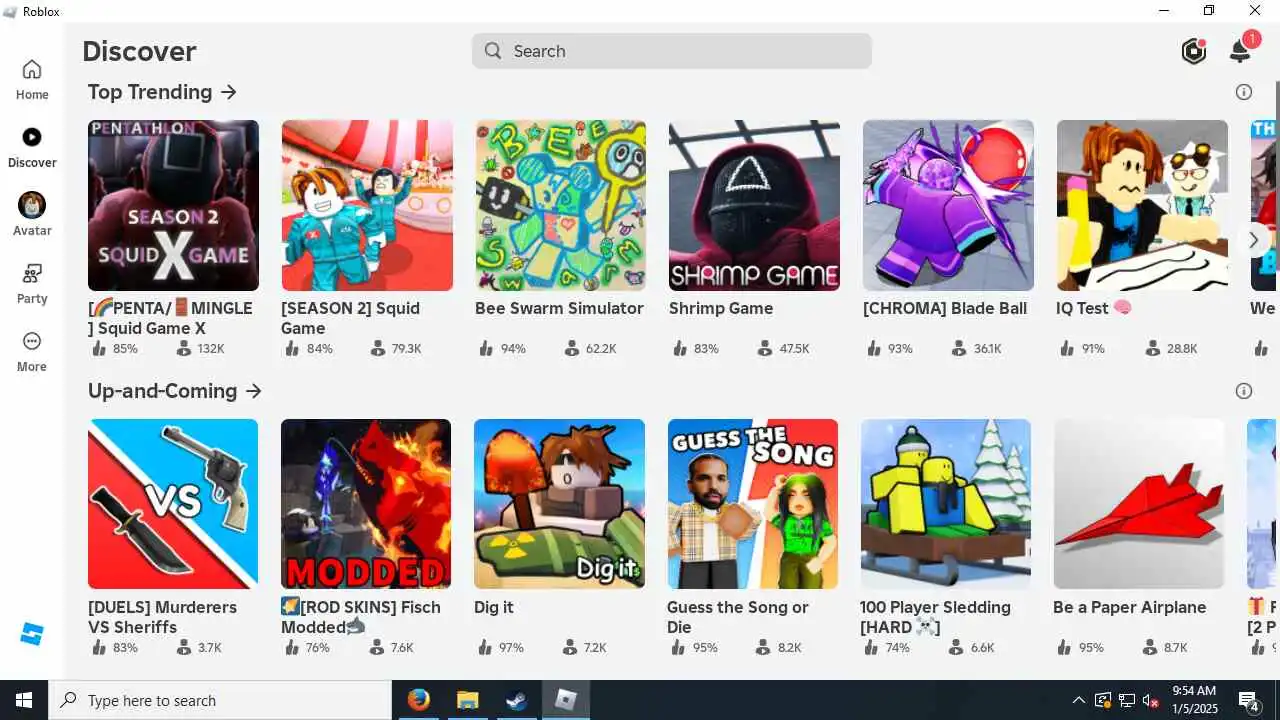The width and height of the screenshot is (1280, 720).
Task: Open Firefox from the taskbar
Action: [x=419, y=700]
